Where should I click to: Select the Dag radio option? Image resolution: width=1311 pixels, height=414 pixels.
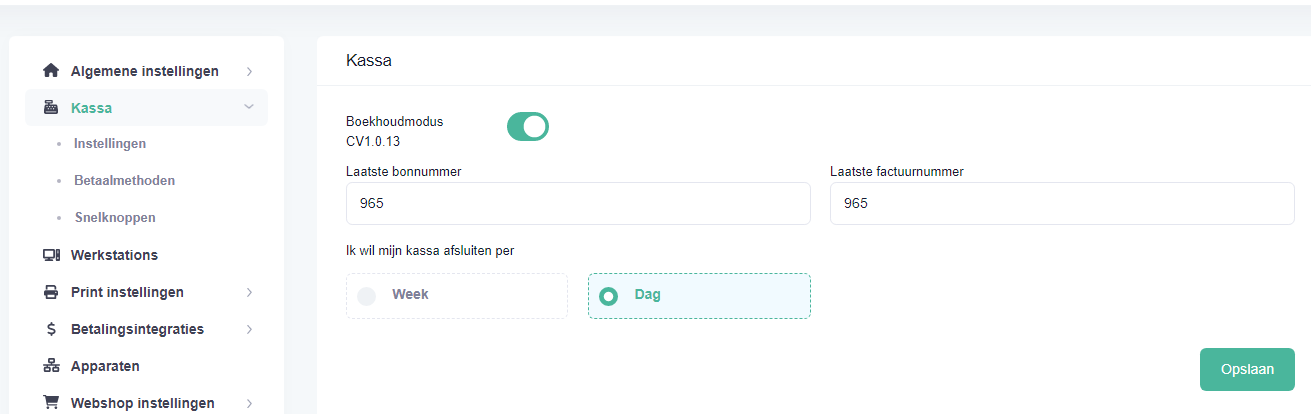[x=699, y=296]
